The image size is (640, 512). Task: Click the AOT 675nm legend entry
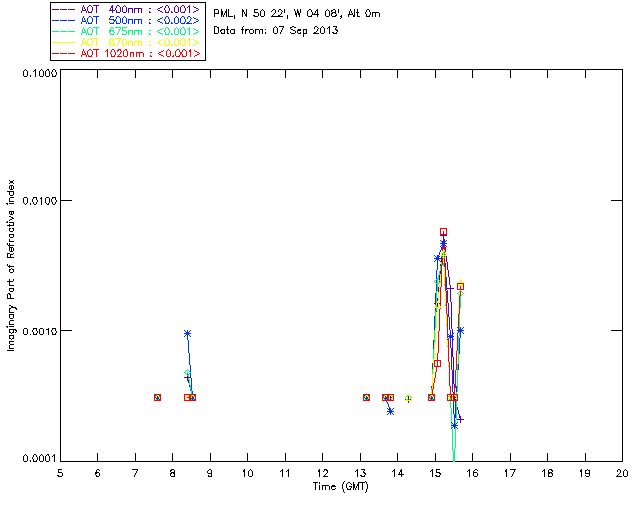127,31
